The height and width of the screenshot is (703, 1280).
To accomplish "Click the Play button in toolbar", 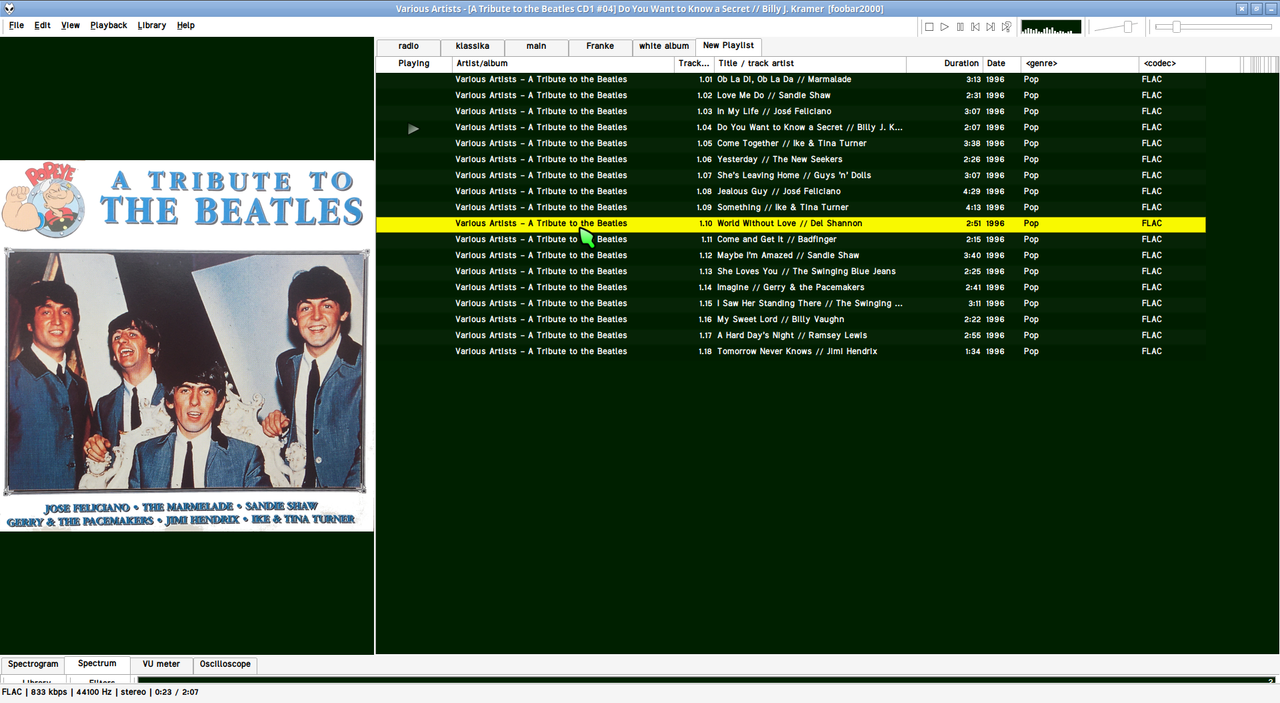I will pos(944,27).
